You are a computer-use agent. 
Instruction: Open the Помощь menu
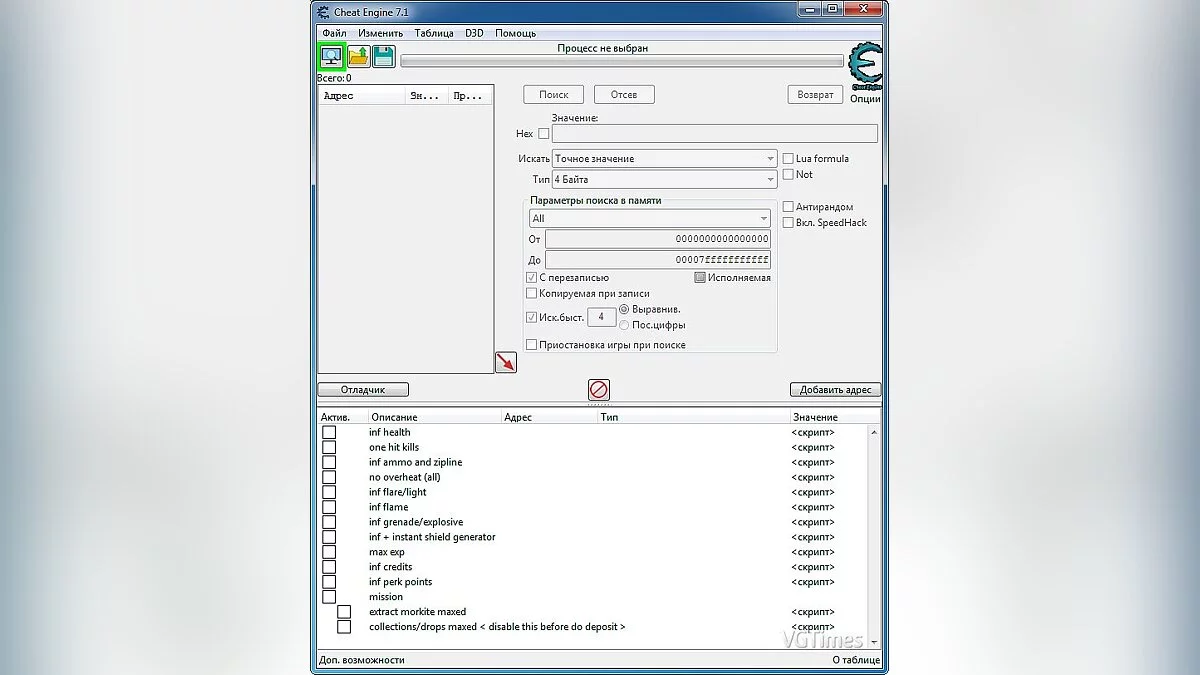(515, 33)
